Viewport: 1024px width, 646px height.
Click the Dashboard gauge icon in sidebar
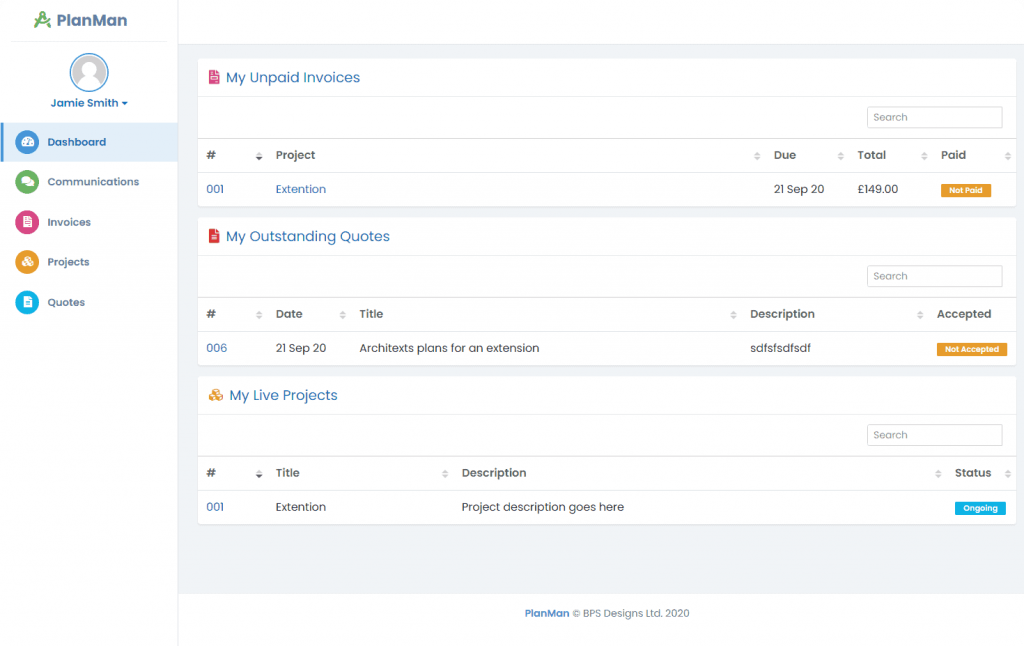[x=27, y=142]
